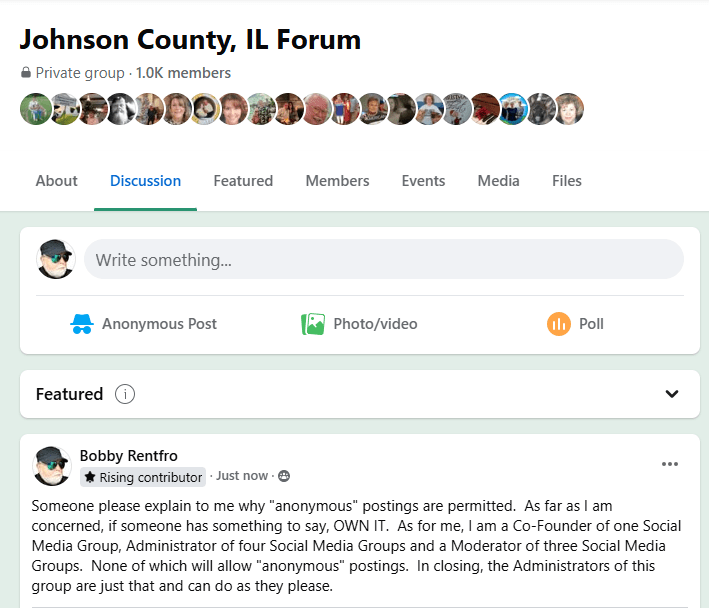Open the Members tab
This screenshot has height=608, width=709.
pyautogui.click(x=337, y=181)
